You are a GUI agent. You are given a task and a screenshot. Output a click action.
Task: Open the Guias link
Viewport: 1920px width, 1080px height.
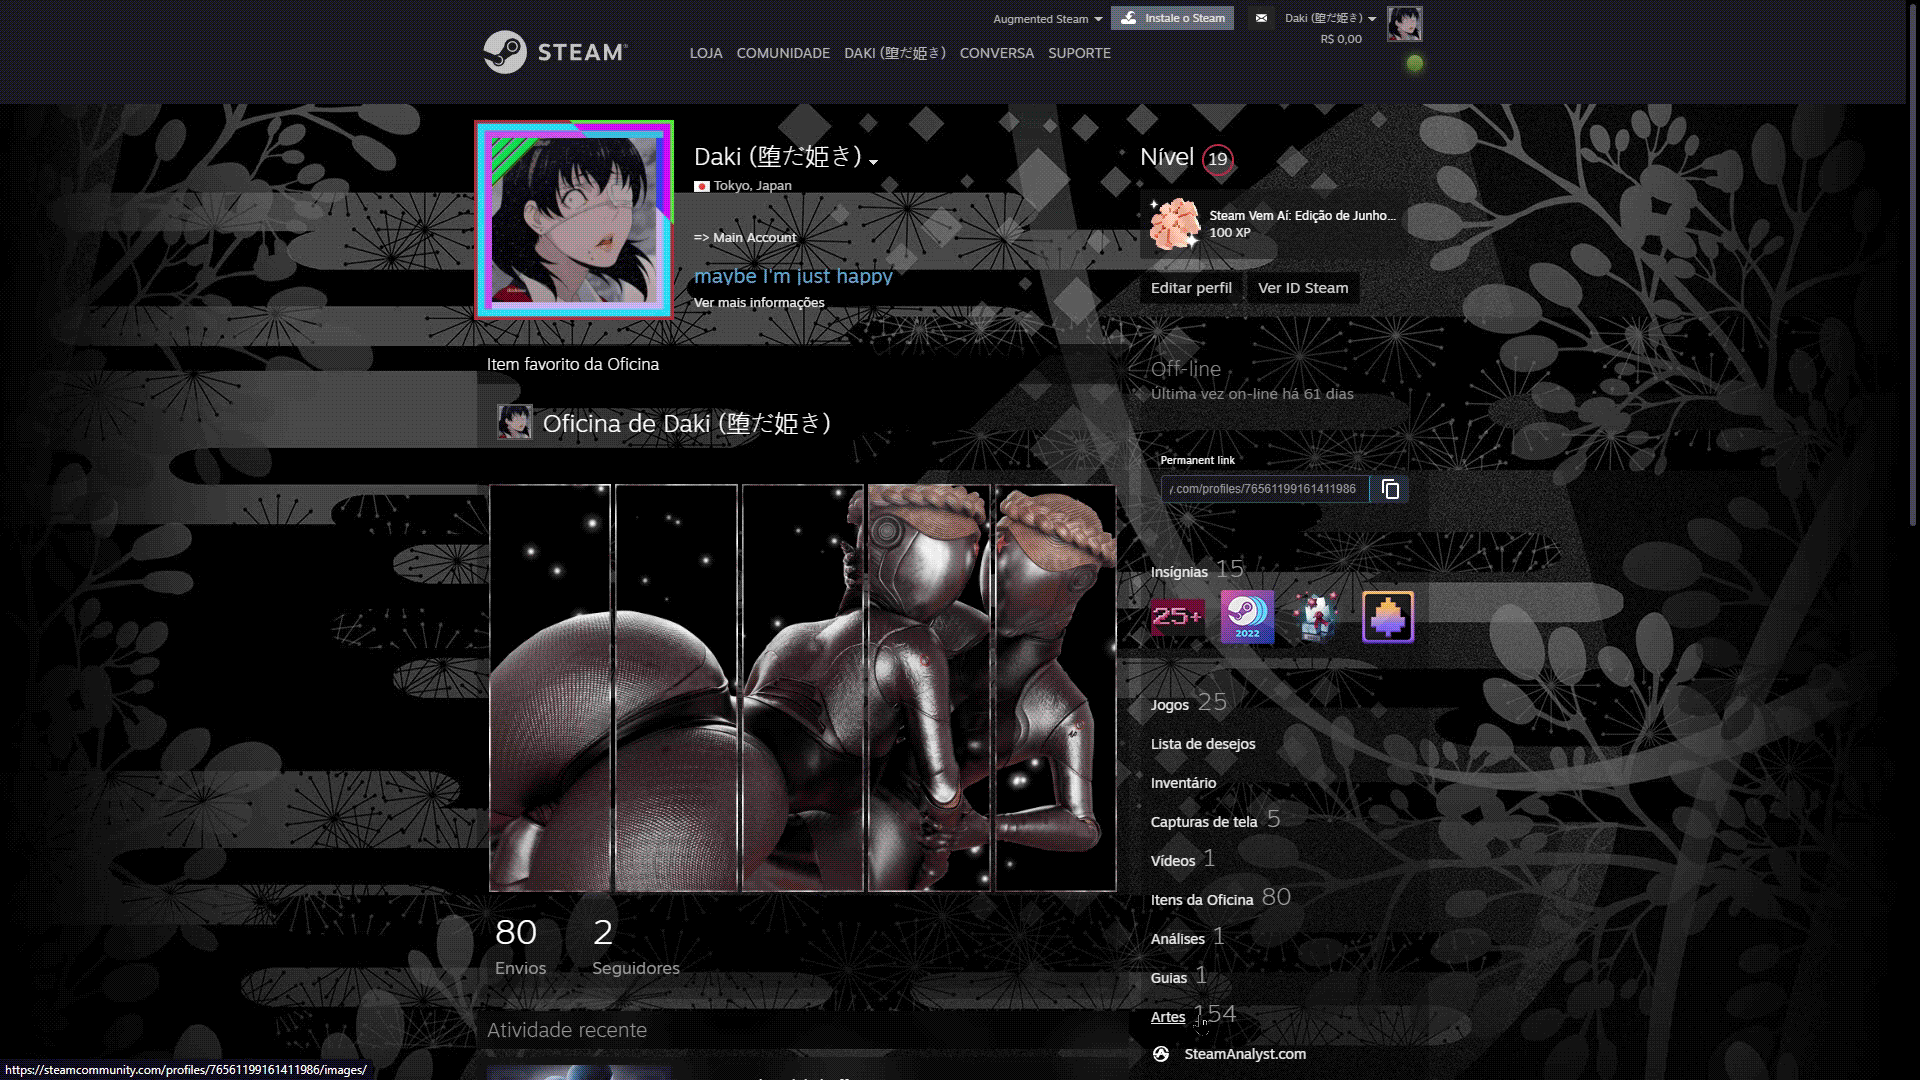point(1169,978)
